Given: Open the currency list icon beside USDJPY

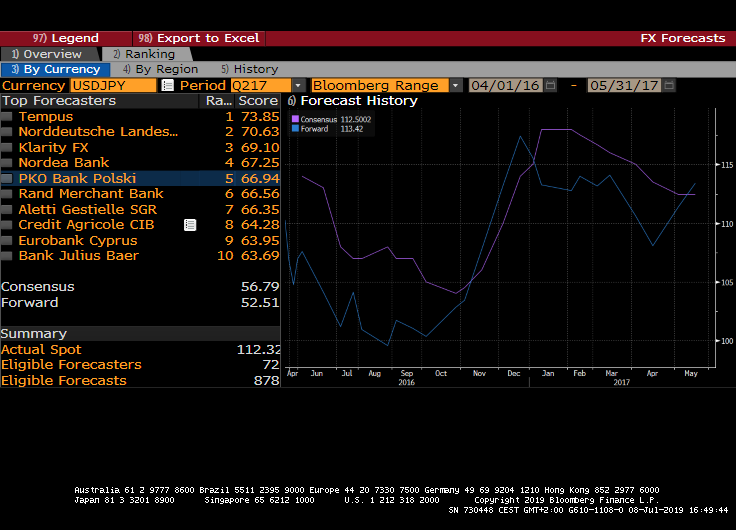Looking at the screenshot, I should (167, 86).
